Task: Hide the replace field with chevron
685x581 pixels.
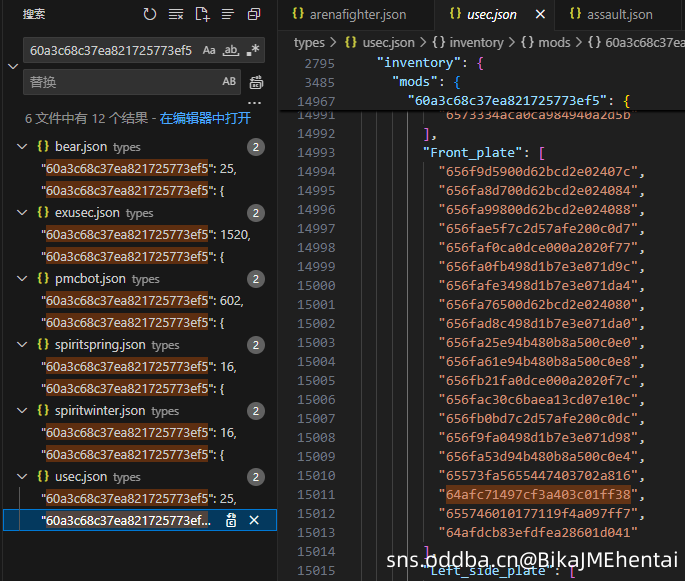Action: click(x=12, y=66)
